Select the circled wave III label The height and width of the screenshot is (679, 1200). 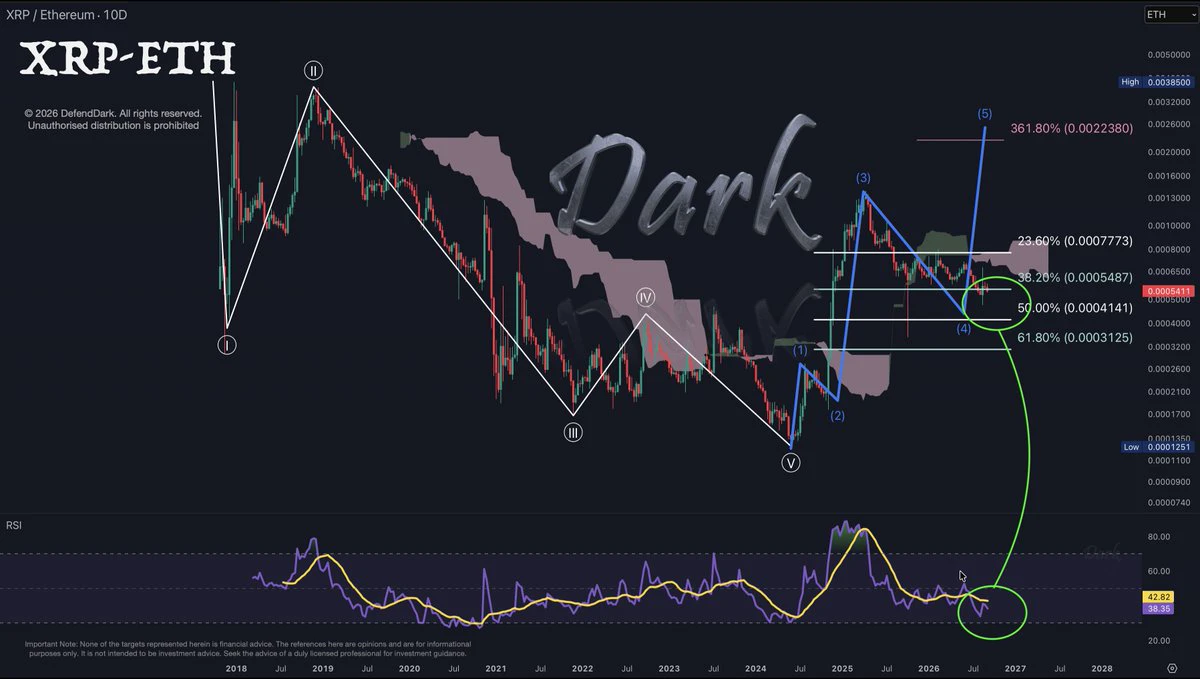[x=573, y=432]
